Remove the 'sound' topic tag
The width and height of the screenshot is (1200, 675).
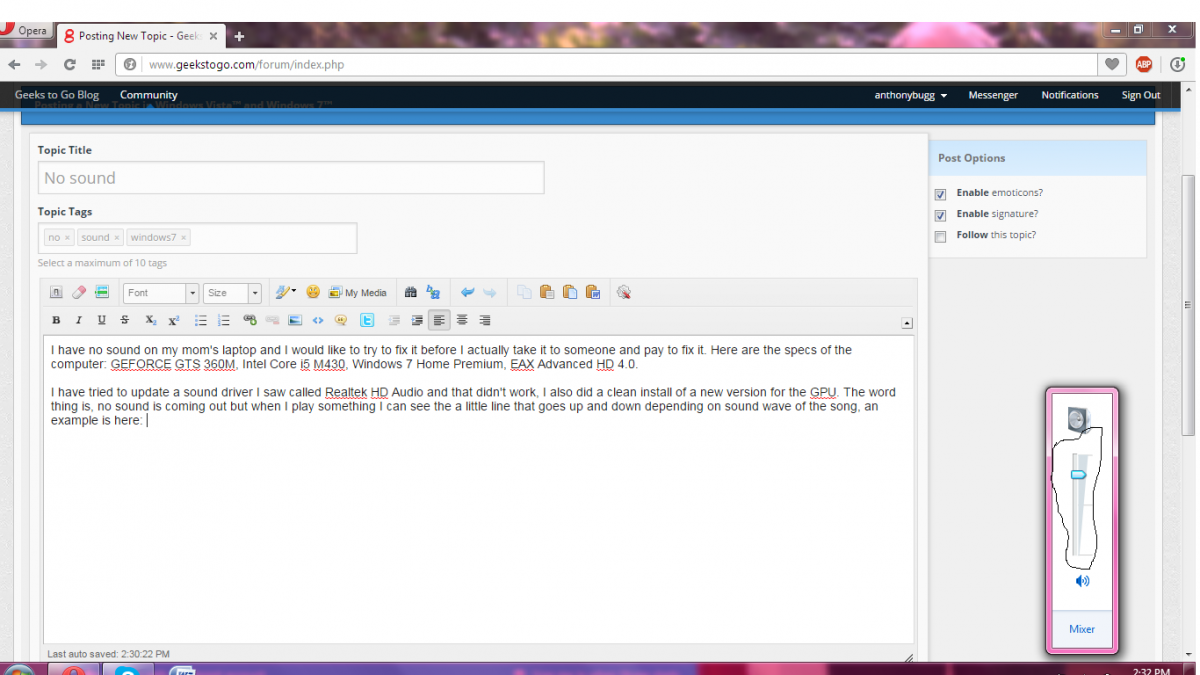[116, 238]
